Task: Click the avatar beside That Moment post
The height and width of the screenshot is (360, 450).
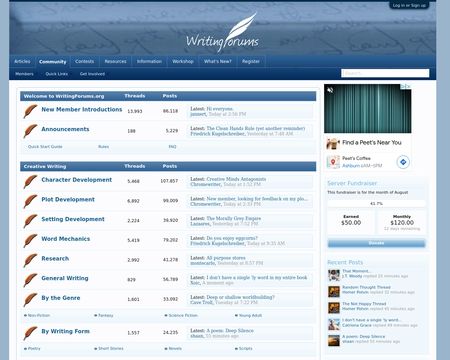Action: tap(334, 275)
